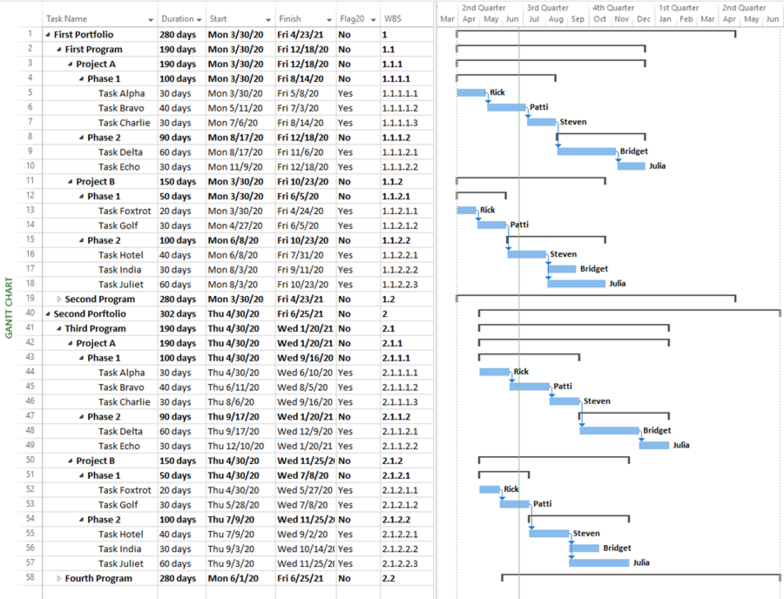Click the First Portfolio summary bar
This screenshot has height=599, width=784.
pyautogui.click(x=596, y=33)
